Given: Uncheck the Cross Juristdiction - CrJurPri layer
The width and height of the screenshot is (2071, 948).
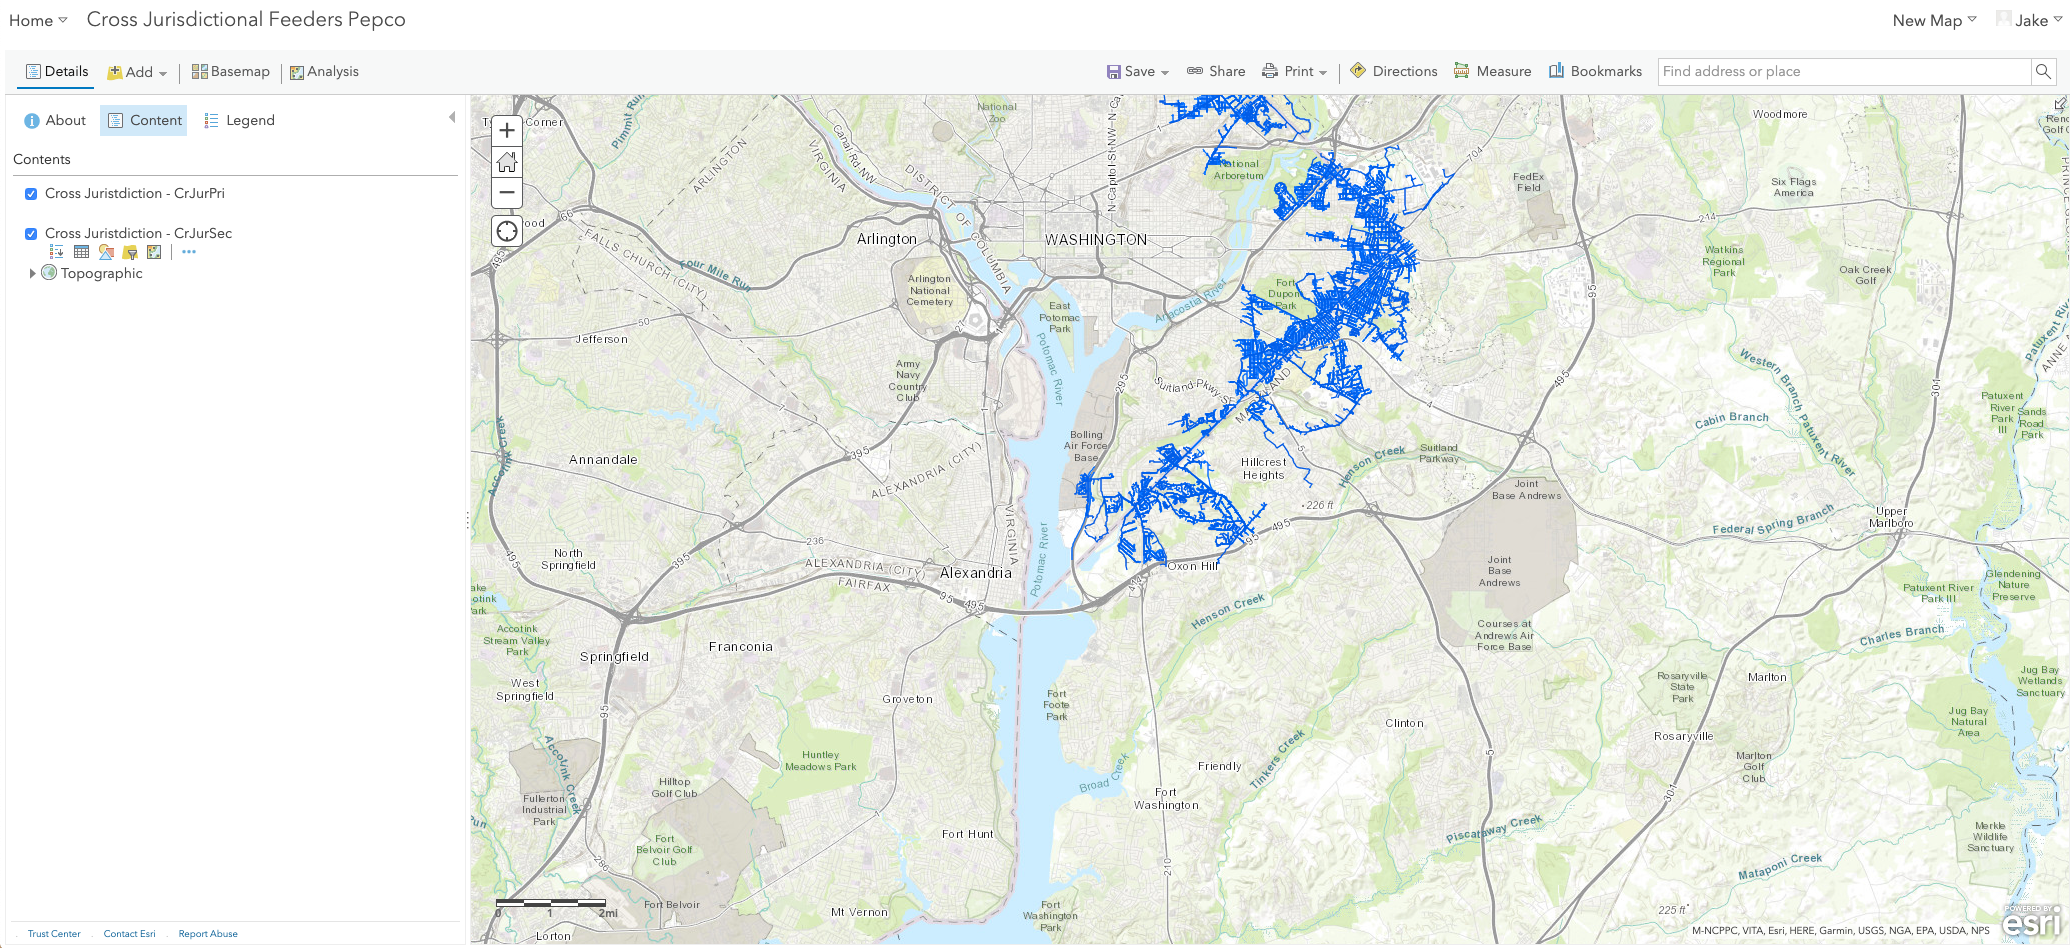Looking at the screenshot, I should pyautogui.click(x=31, y=194).
